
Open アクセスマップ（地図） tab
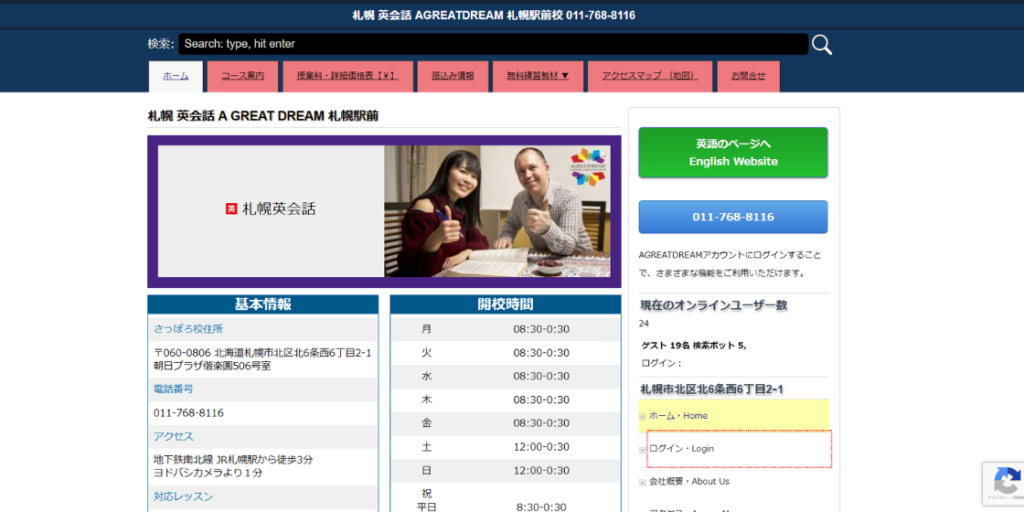650,76
